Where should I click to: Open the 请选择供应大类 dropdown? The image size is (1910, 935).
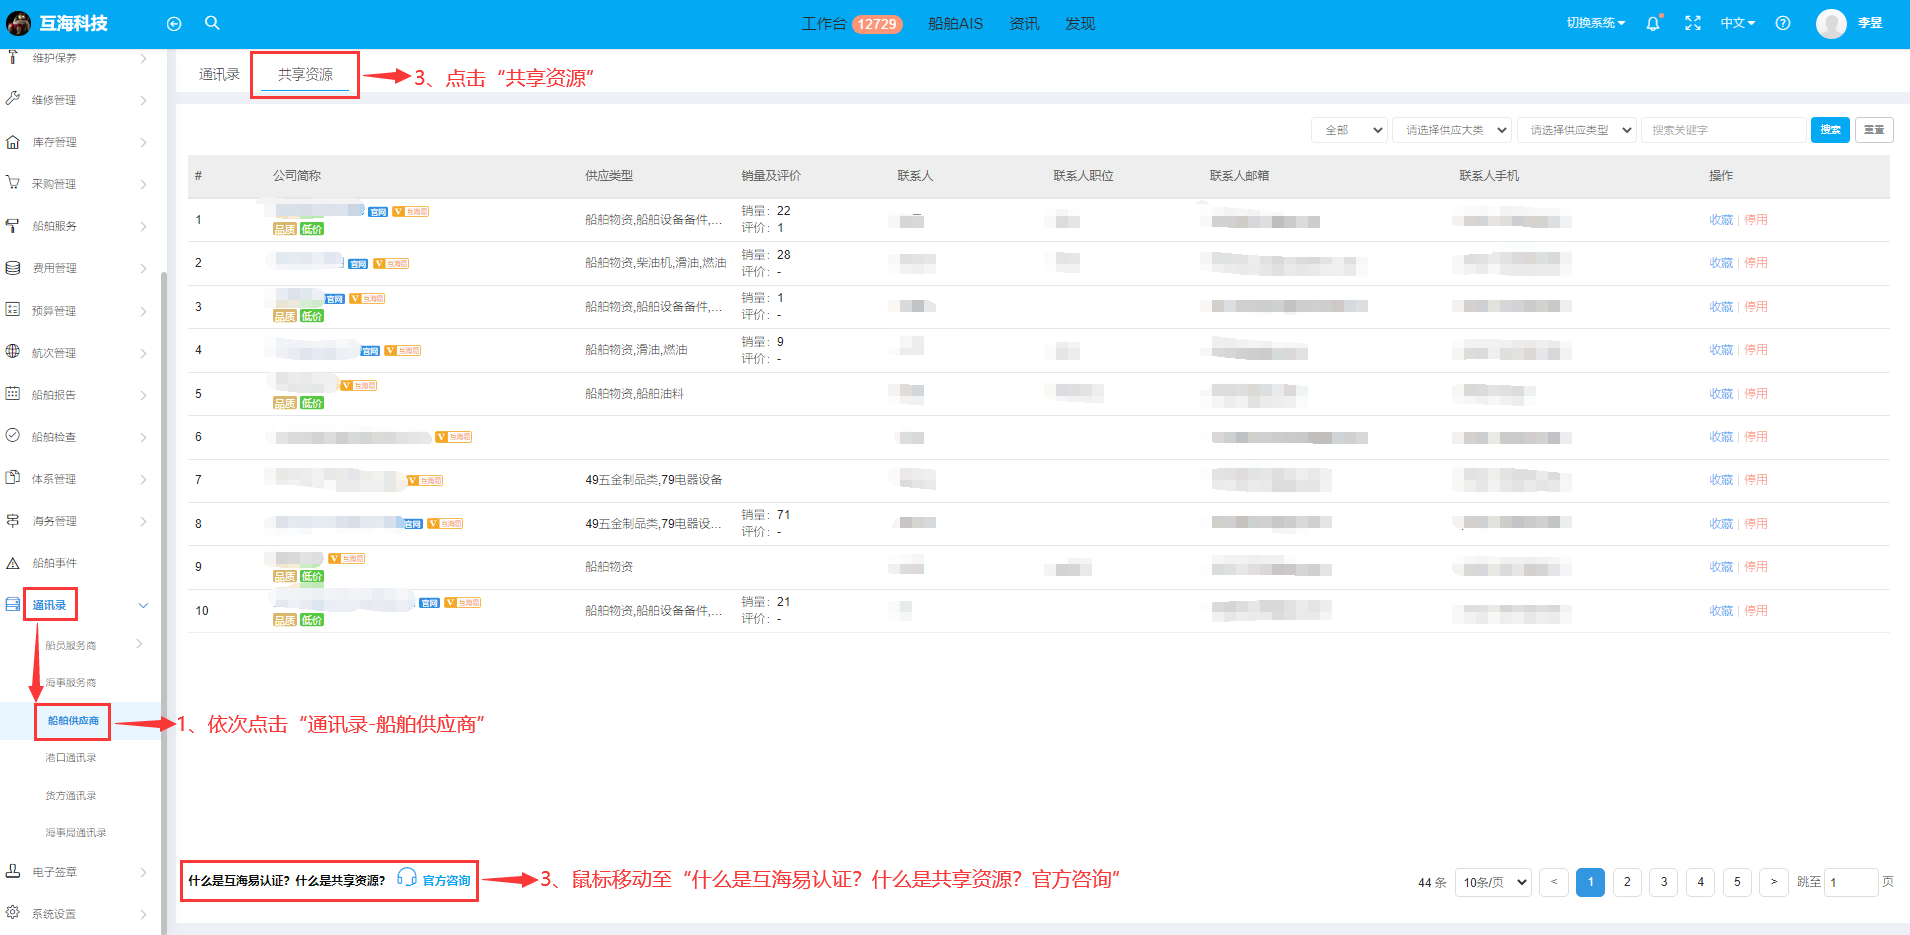tap(1452, 130)
